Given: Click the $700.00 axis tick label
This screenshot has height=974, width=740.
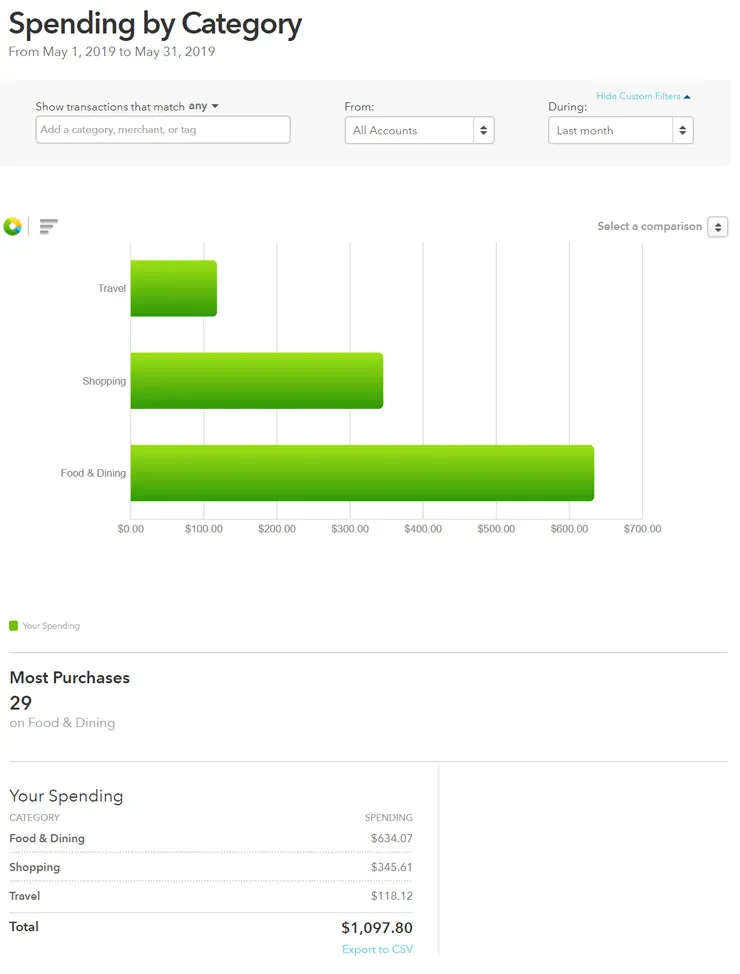Looking at the screenshot, I should (x=642, y=529).
